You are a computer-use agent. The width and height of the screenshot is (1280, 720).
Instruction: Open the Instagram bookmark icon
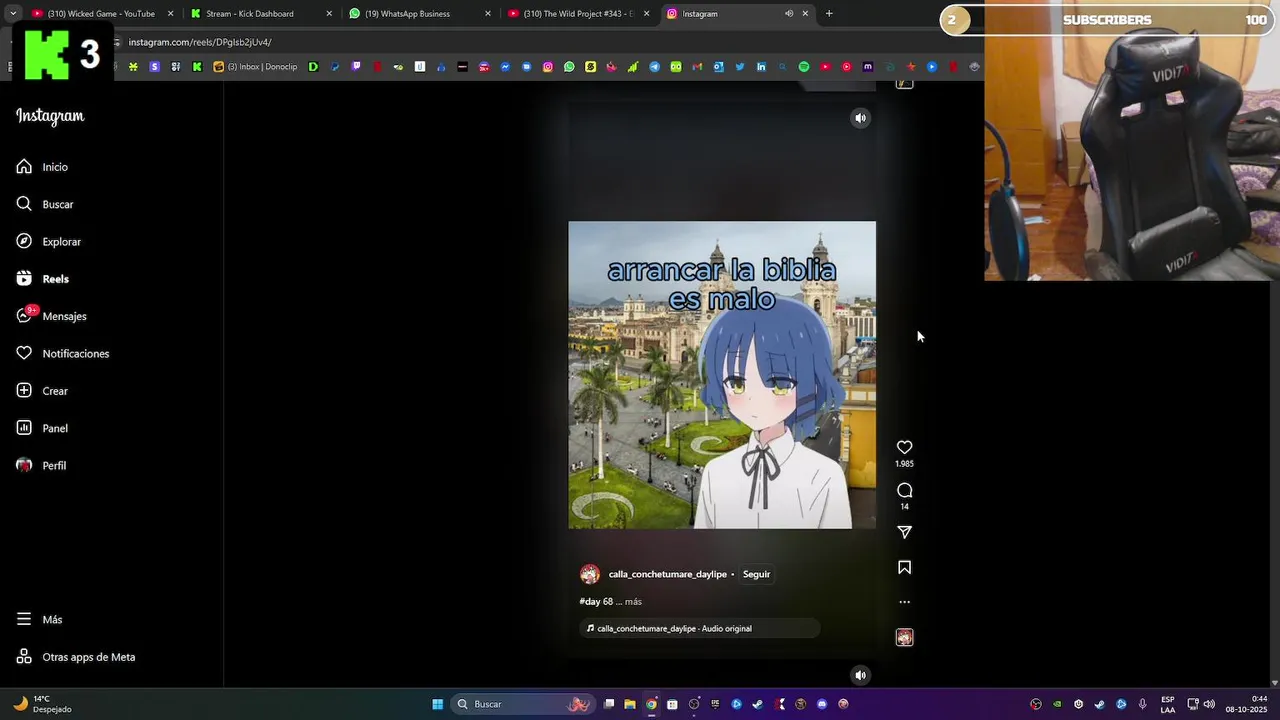coord(548,67)
